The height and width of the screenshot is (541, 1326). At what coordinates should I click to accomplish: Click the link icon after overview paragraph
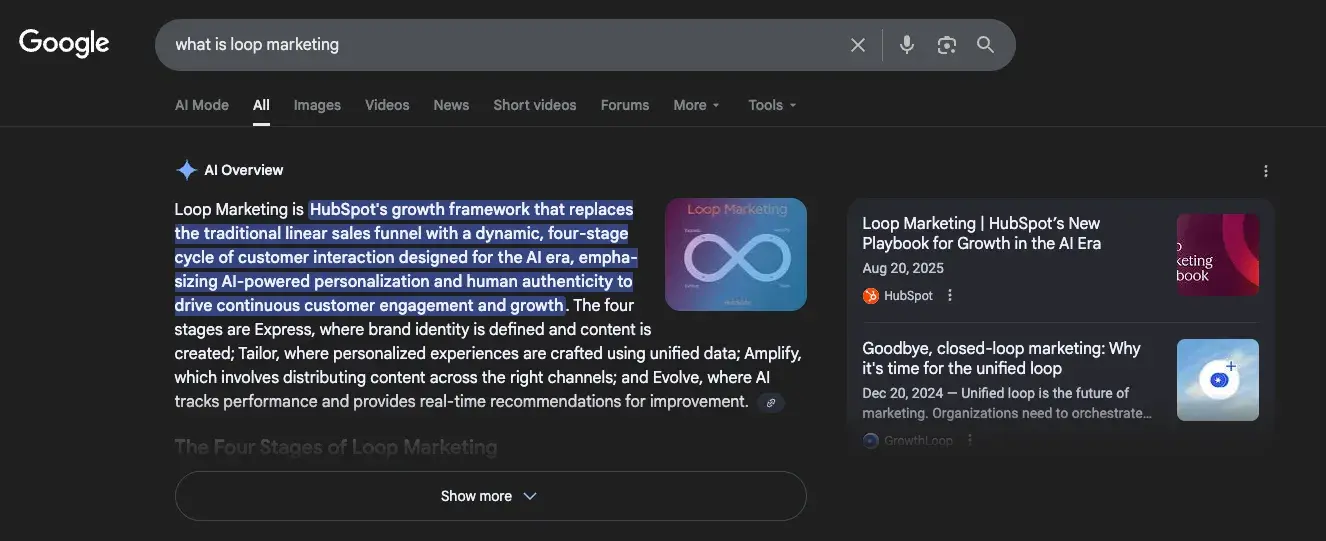click(x=770, y=402)
